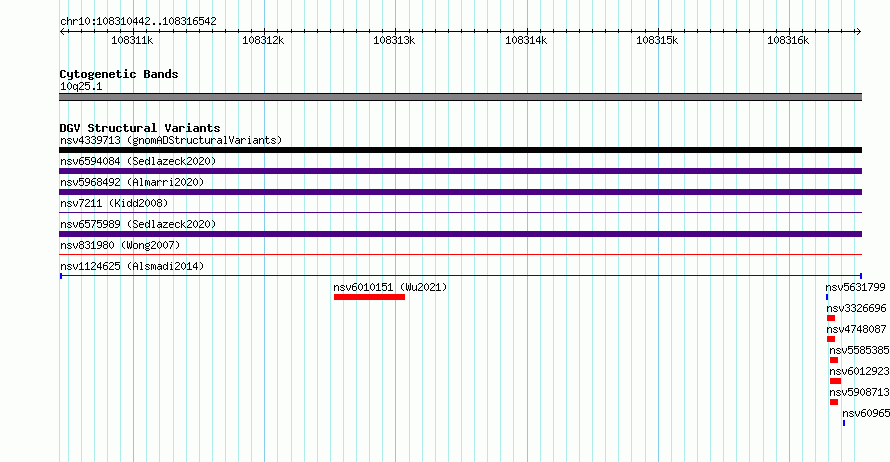This screenshot has width=890, height=462.
Task: Click the purple bar of nsv6575989
Action: [460, 234]
